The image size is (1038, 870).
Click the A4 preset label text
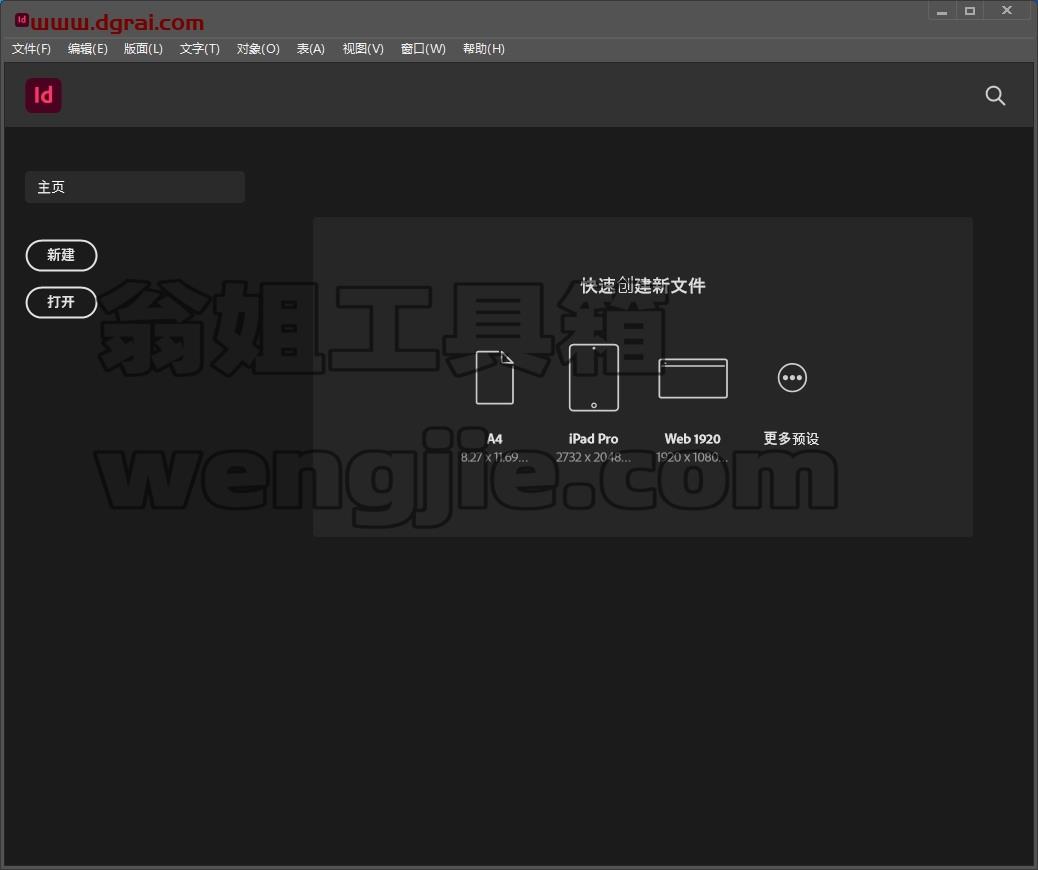[x=495, y=439]
